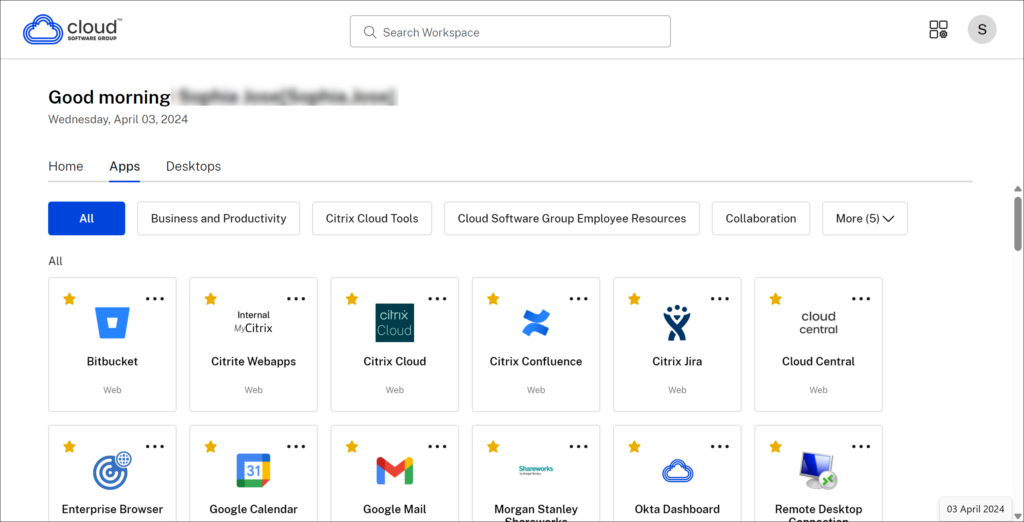Launch Citrix Confluence app icon

click(x=536, y=323)
